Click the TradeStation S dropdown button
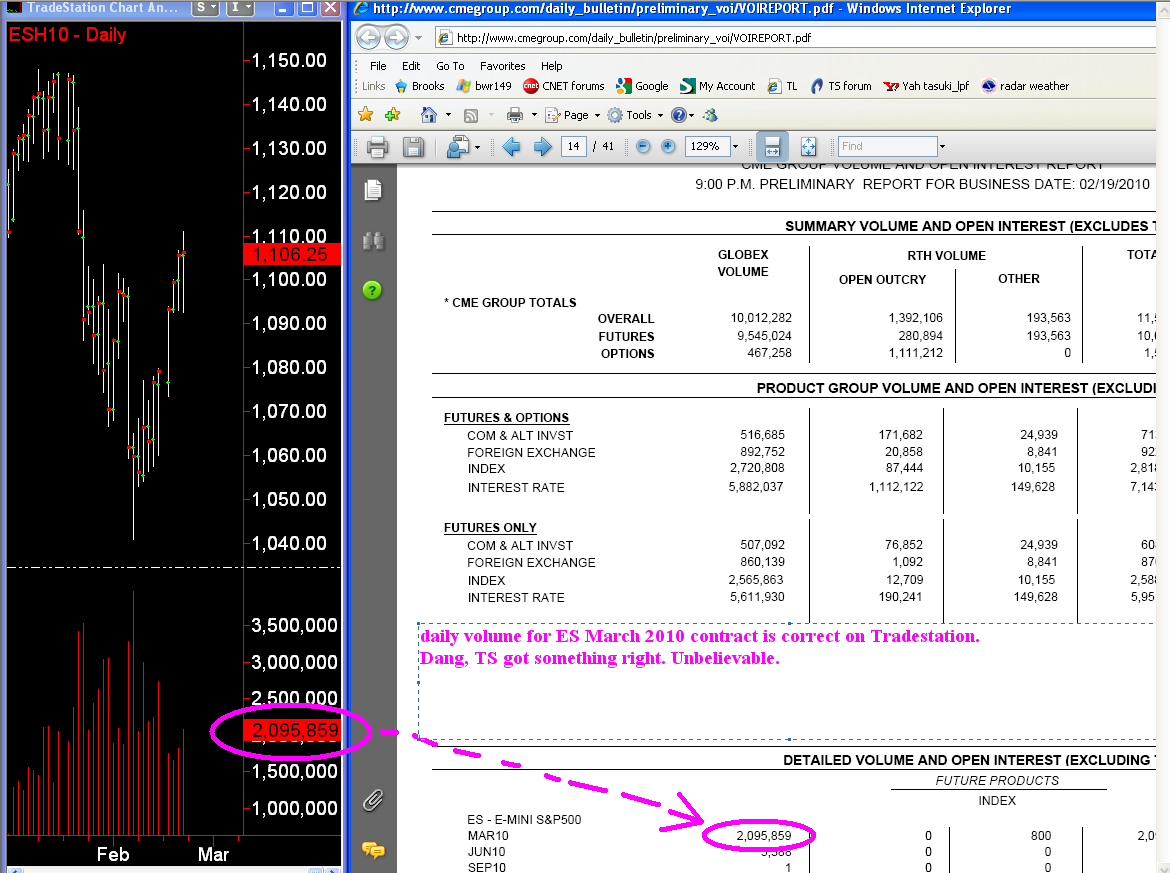Viewport: 1170px width, 873px height. point(205,8)
